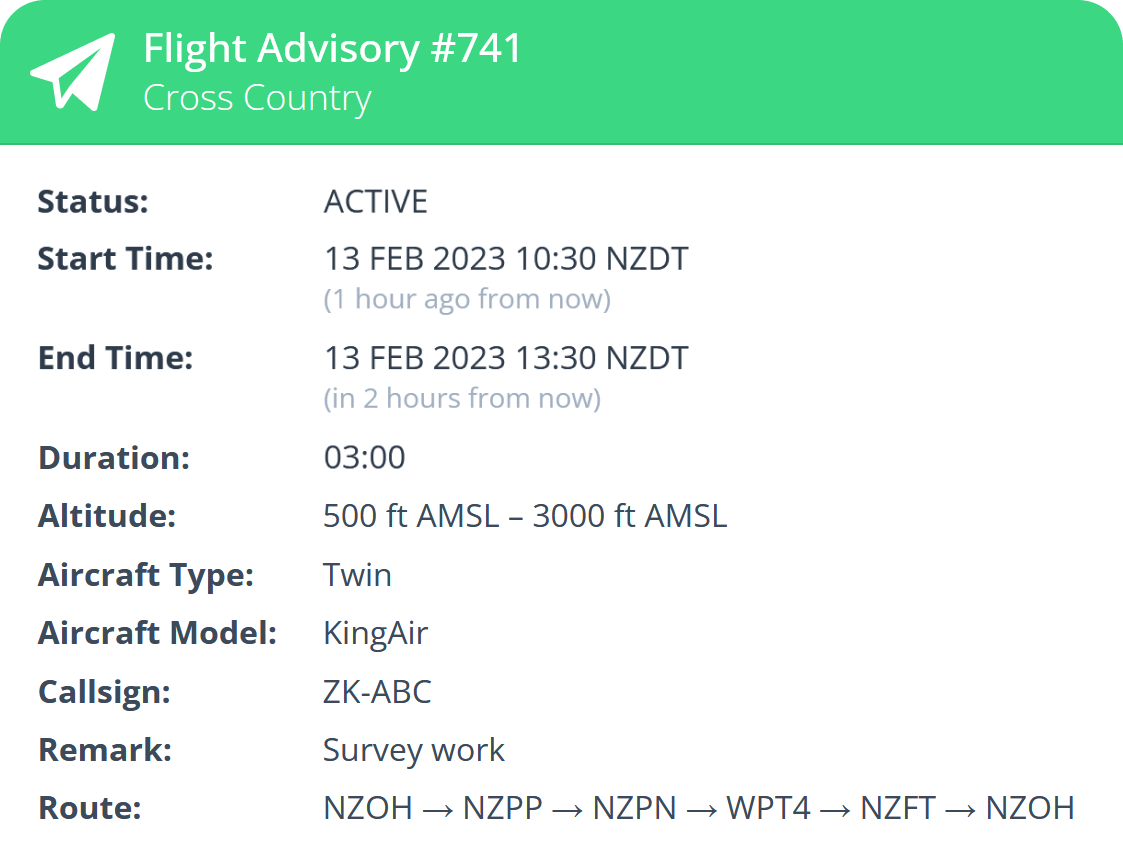
Task: Click the Cross Country subtitle
Action: click(257, 98)
